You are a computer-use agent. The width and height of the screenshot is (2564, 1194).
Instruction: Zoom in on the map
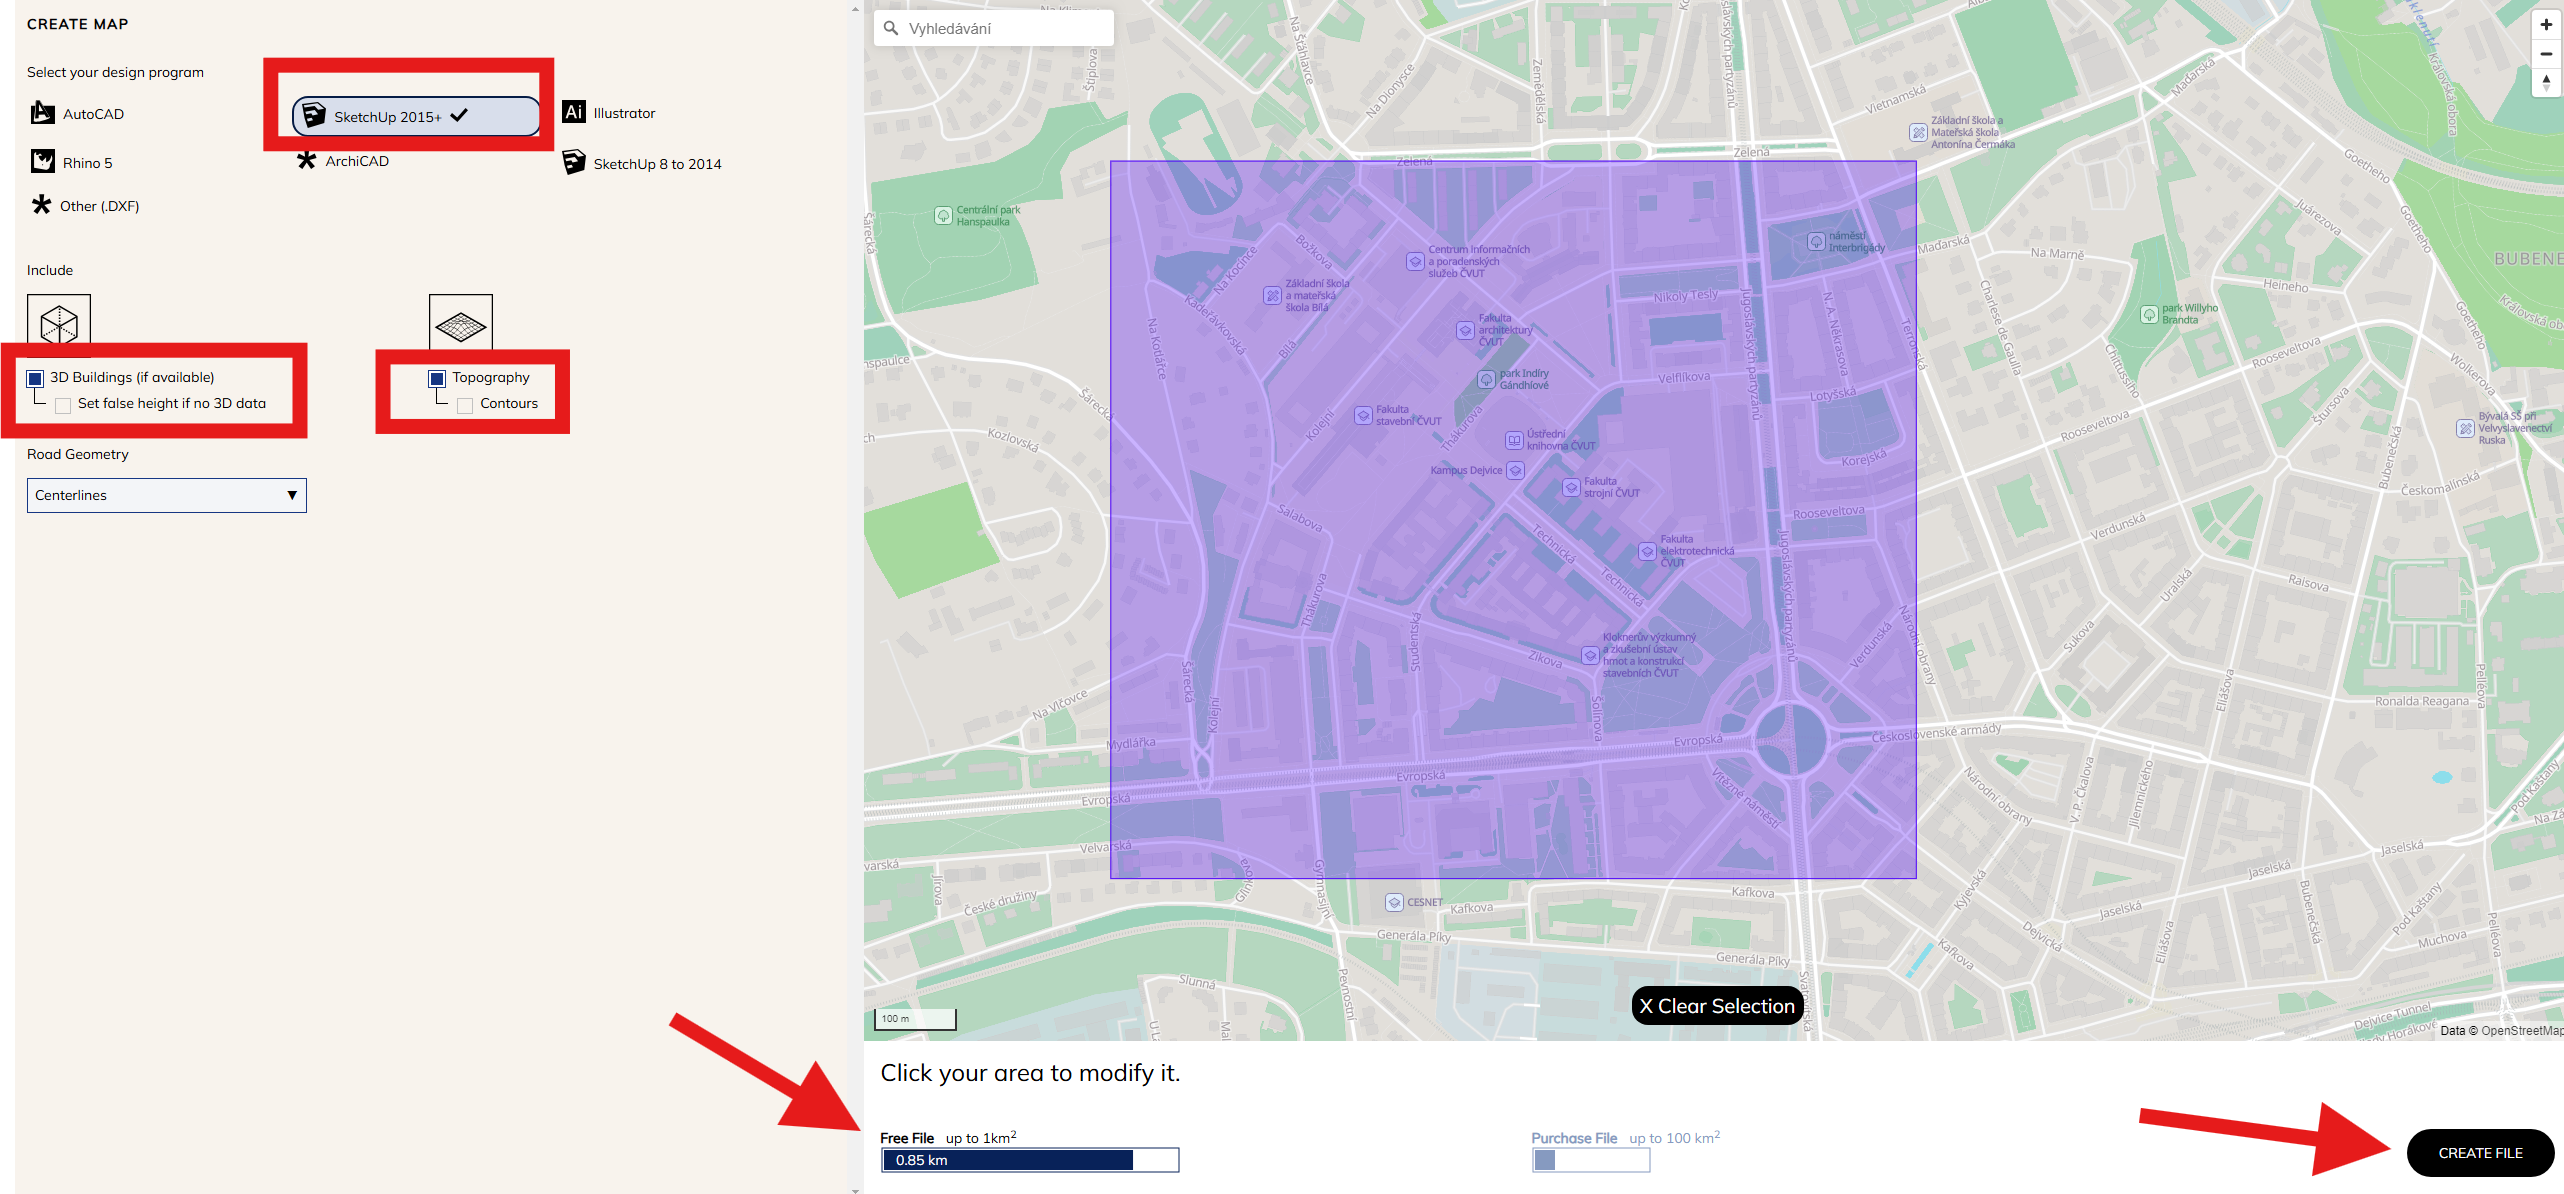(x=2546, y=25)
